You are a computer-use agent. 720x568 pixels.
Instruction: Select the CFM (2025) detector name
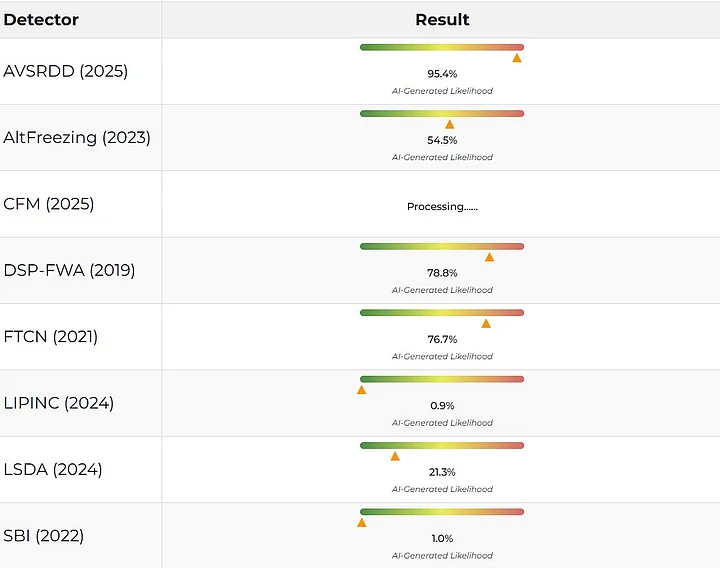[x=49, y=204]
